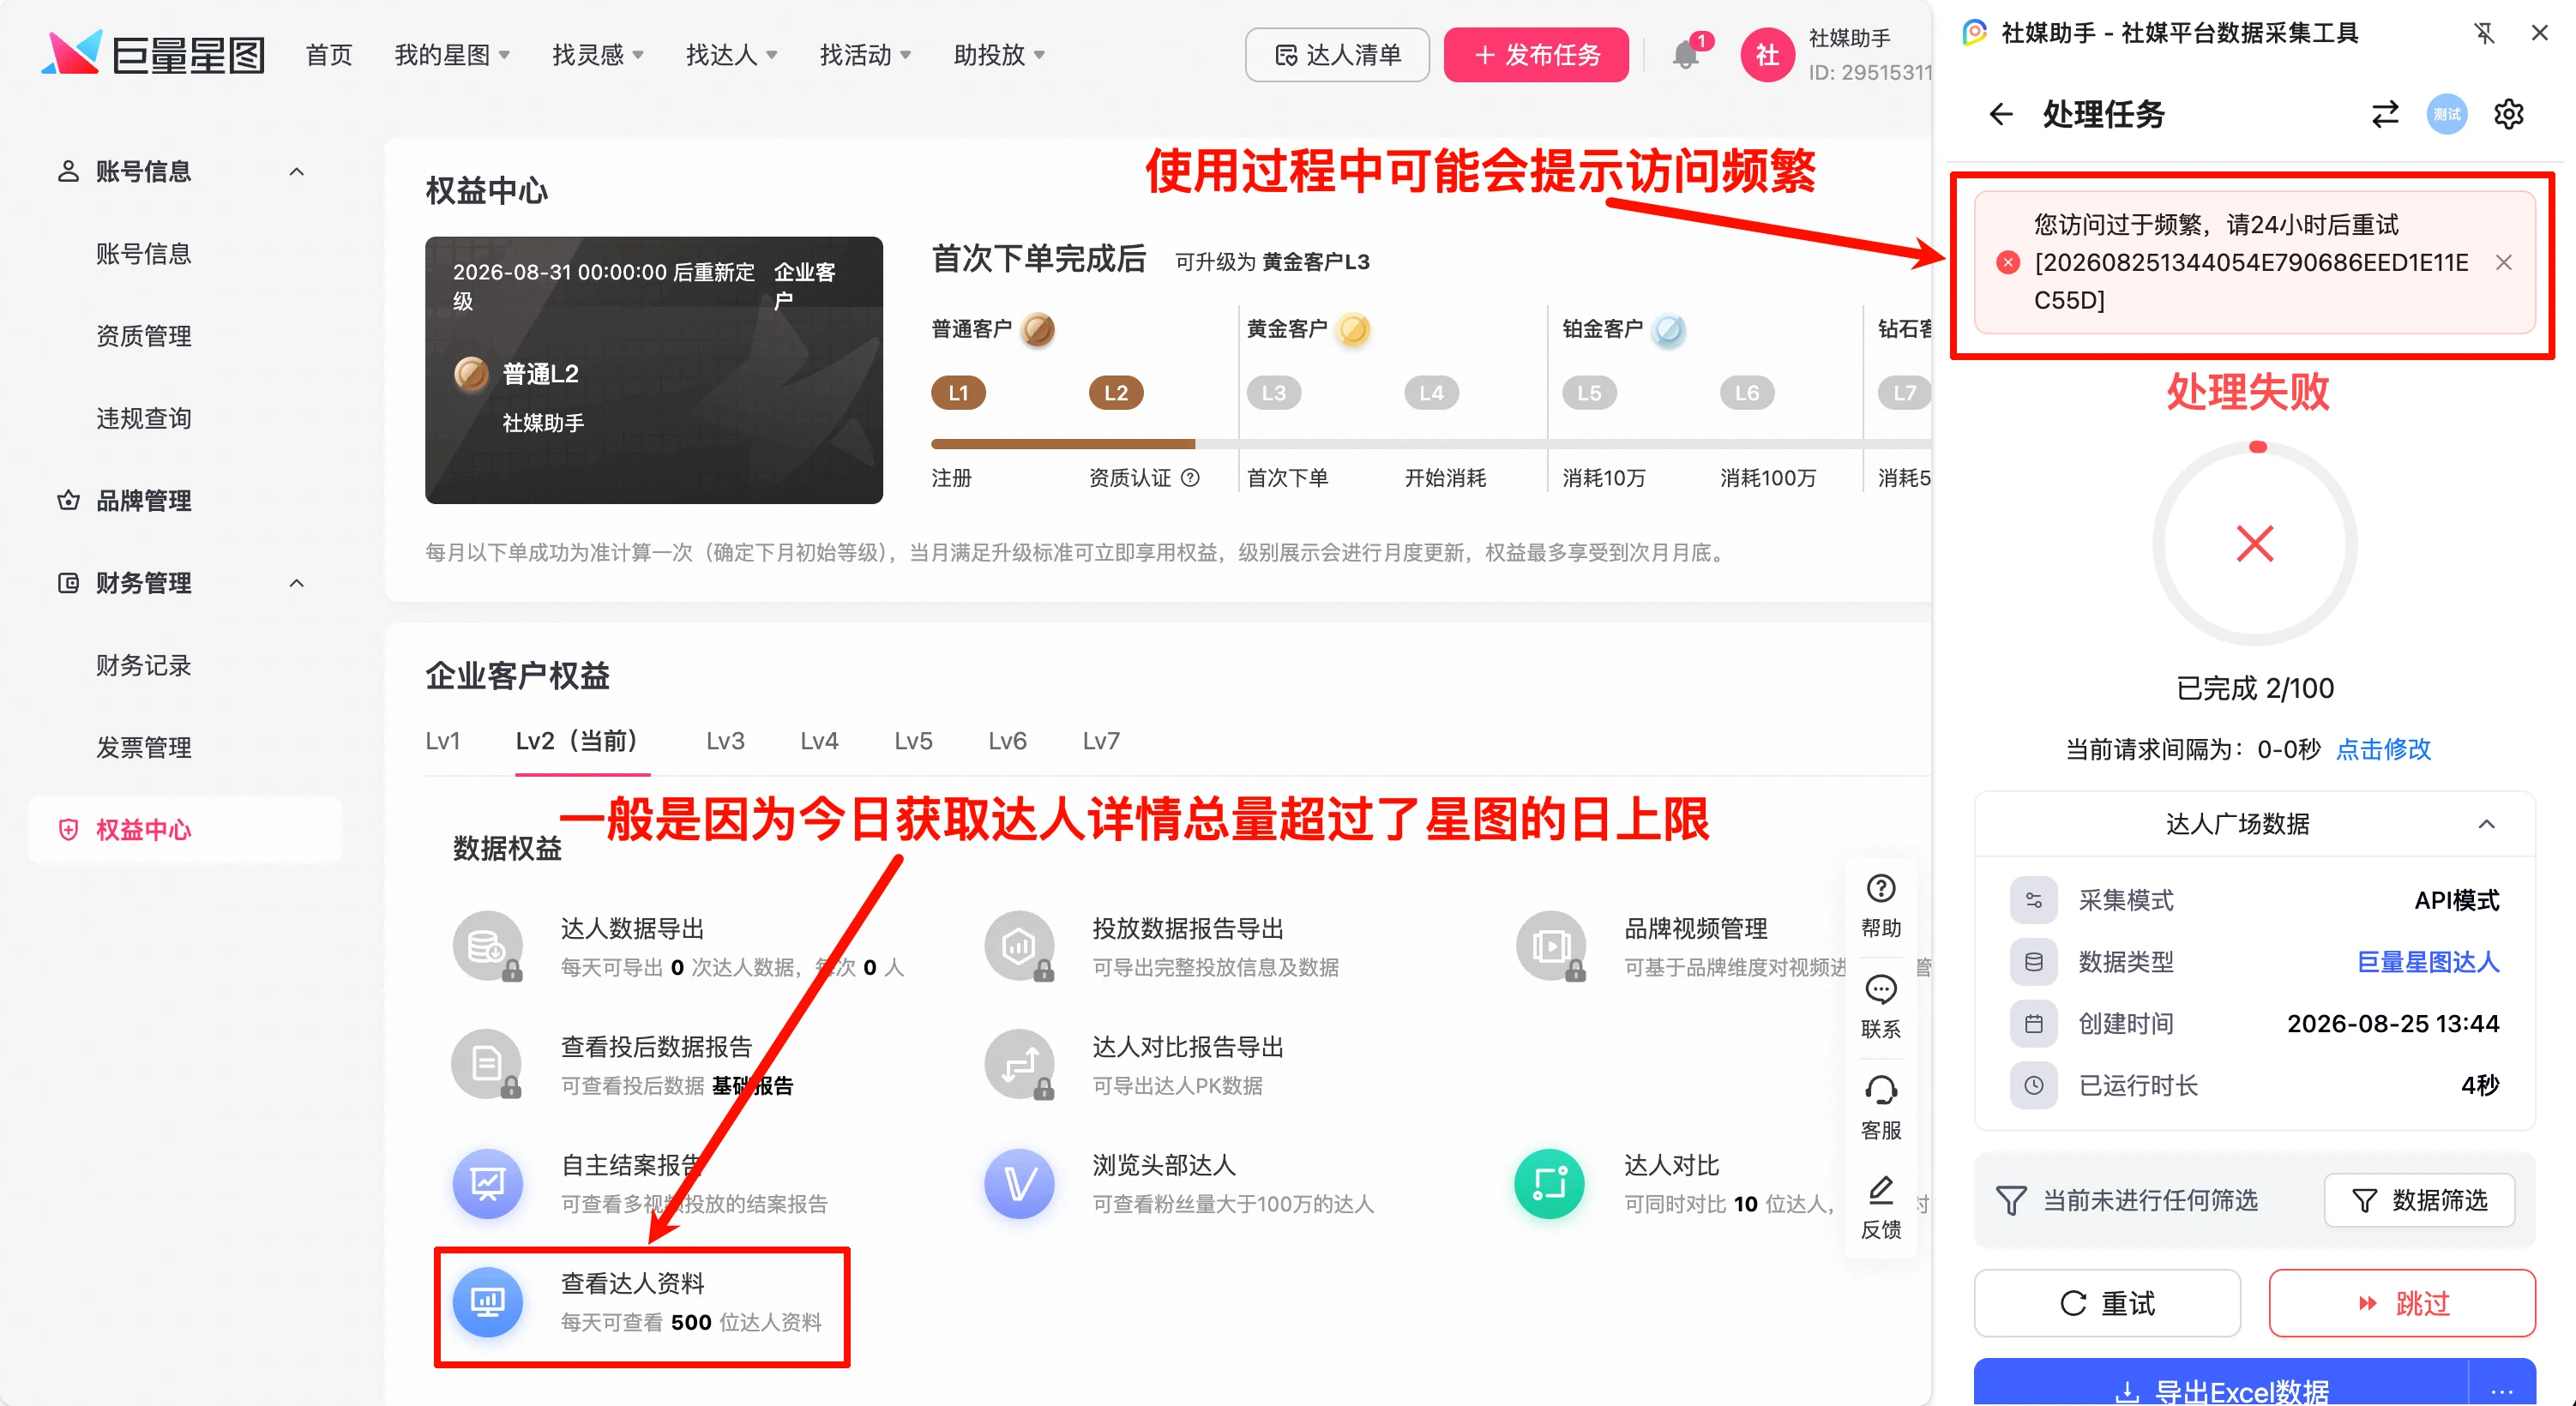Click the 达人数据导出 icon
Image resolution: width=2576 pixels, height=1406 pixels.
pyautogui.click(x=488, y=945)
